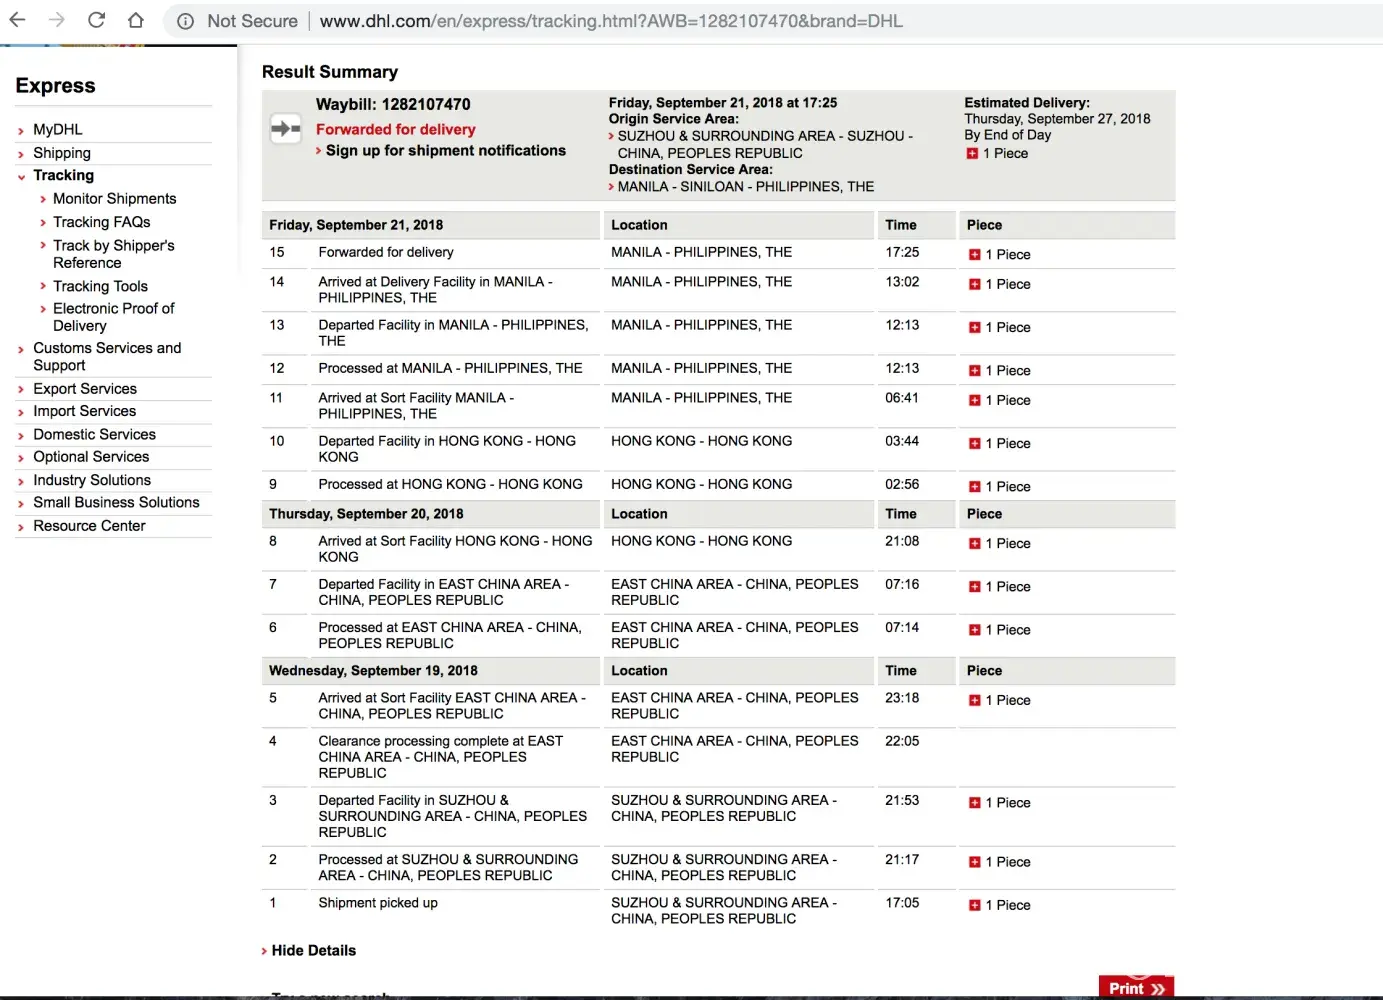Image resolution: width=1383 pixels, height=1000 pixels.
Task: Open Electronic Proof of Delivery link
Action: (114, 317)
